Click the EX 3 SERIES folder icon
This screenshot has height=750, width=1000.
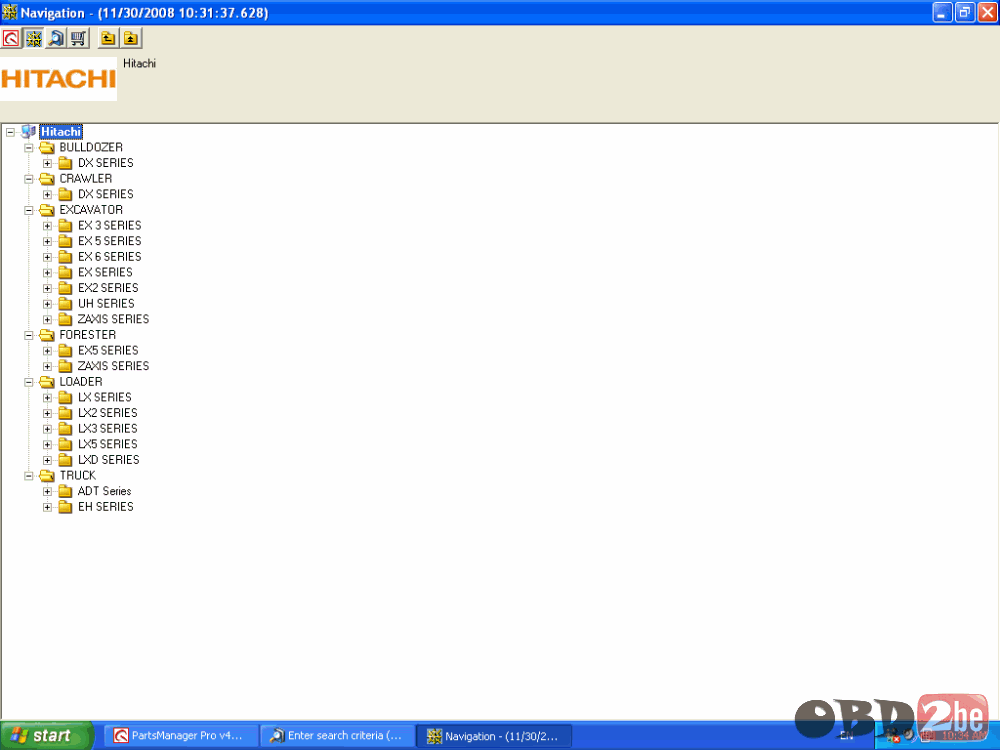pyautogui.click(x=65, y=226)
